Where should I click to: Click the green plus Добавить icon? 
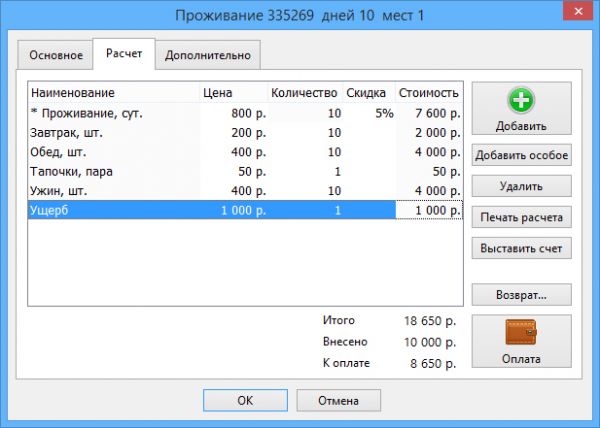tap(521, 100)
